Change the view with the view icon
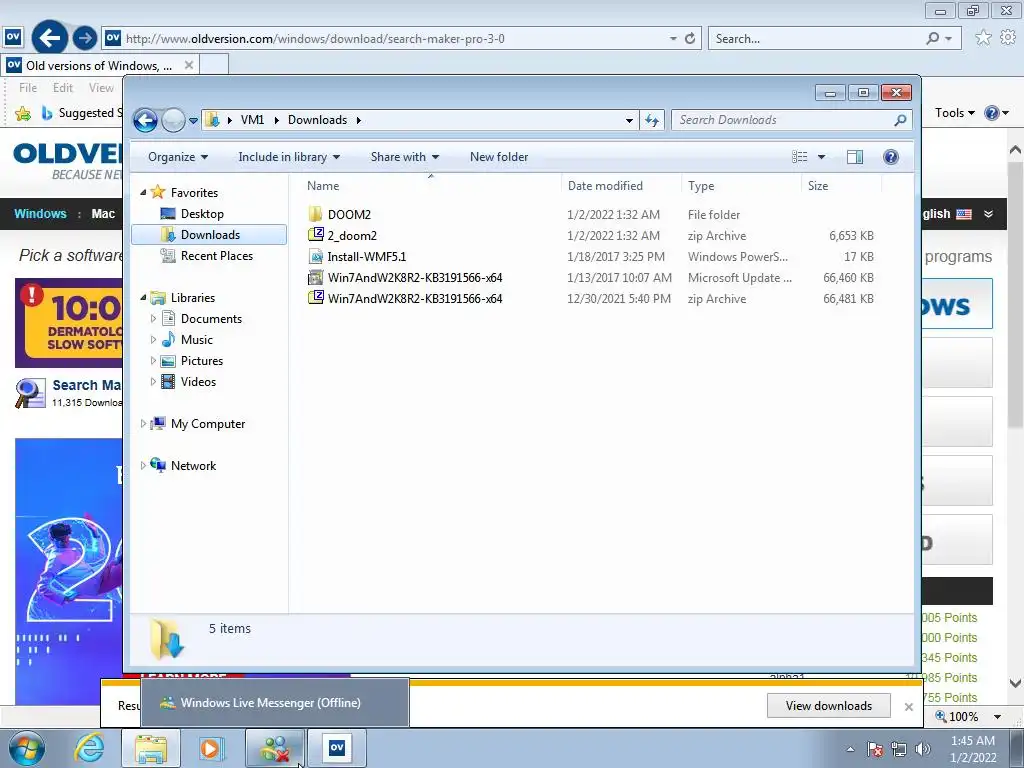Screen dimensions: 1024x768 800,157
